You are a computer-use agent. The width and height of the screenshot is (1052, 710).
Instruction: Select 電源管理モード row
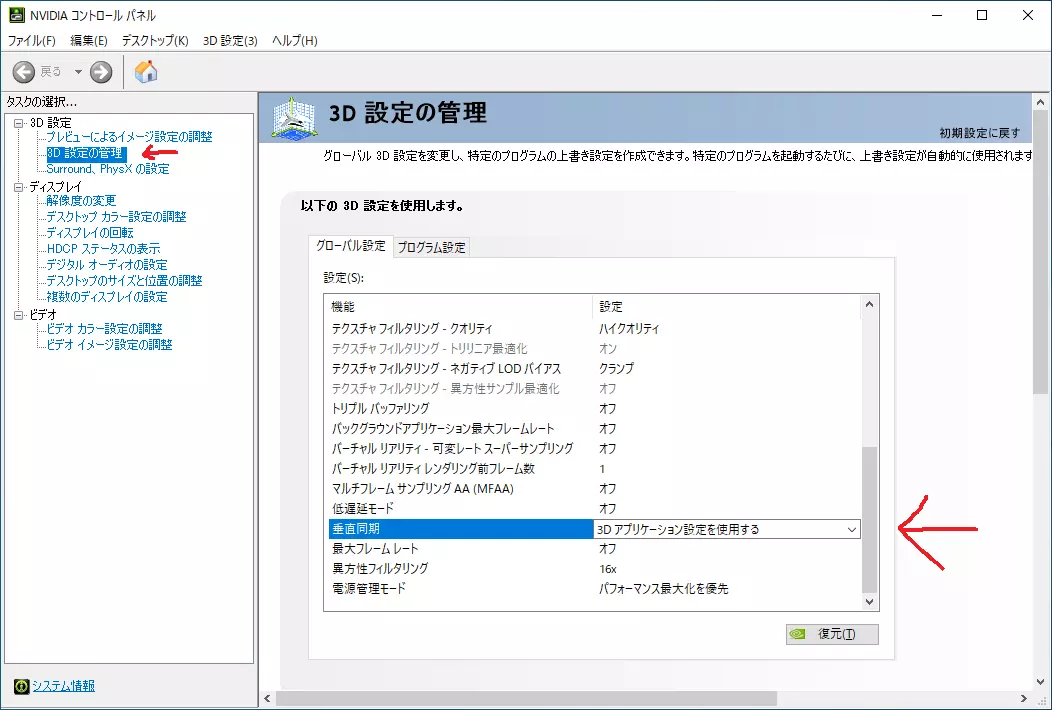(x=594, y=589)
